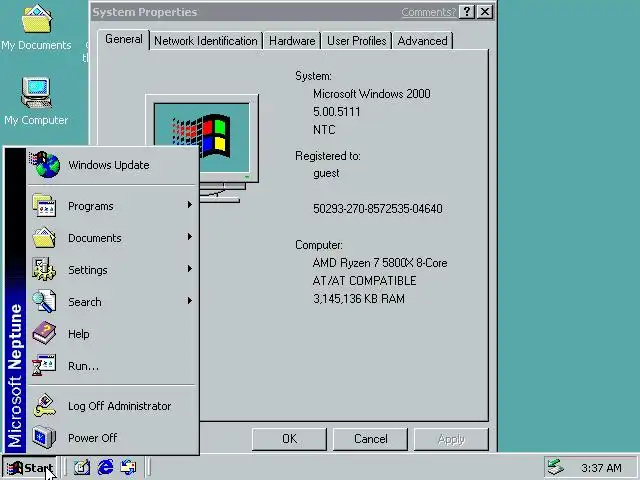Select Log Off Administrator
640x480 pixels.
[x=112, y=406]
